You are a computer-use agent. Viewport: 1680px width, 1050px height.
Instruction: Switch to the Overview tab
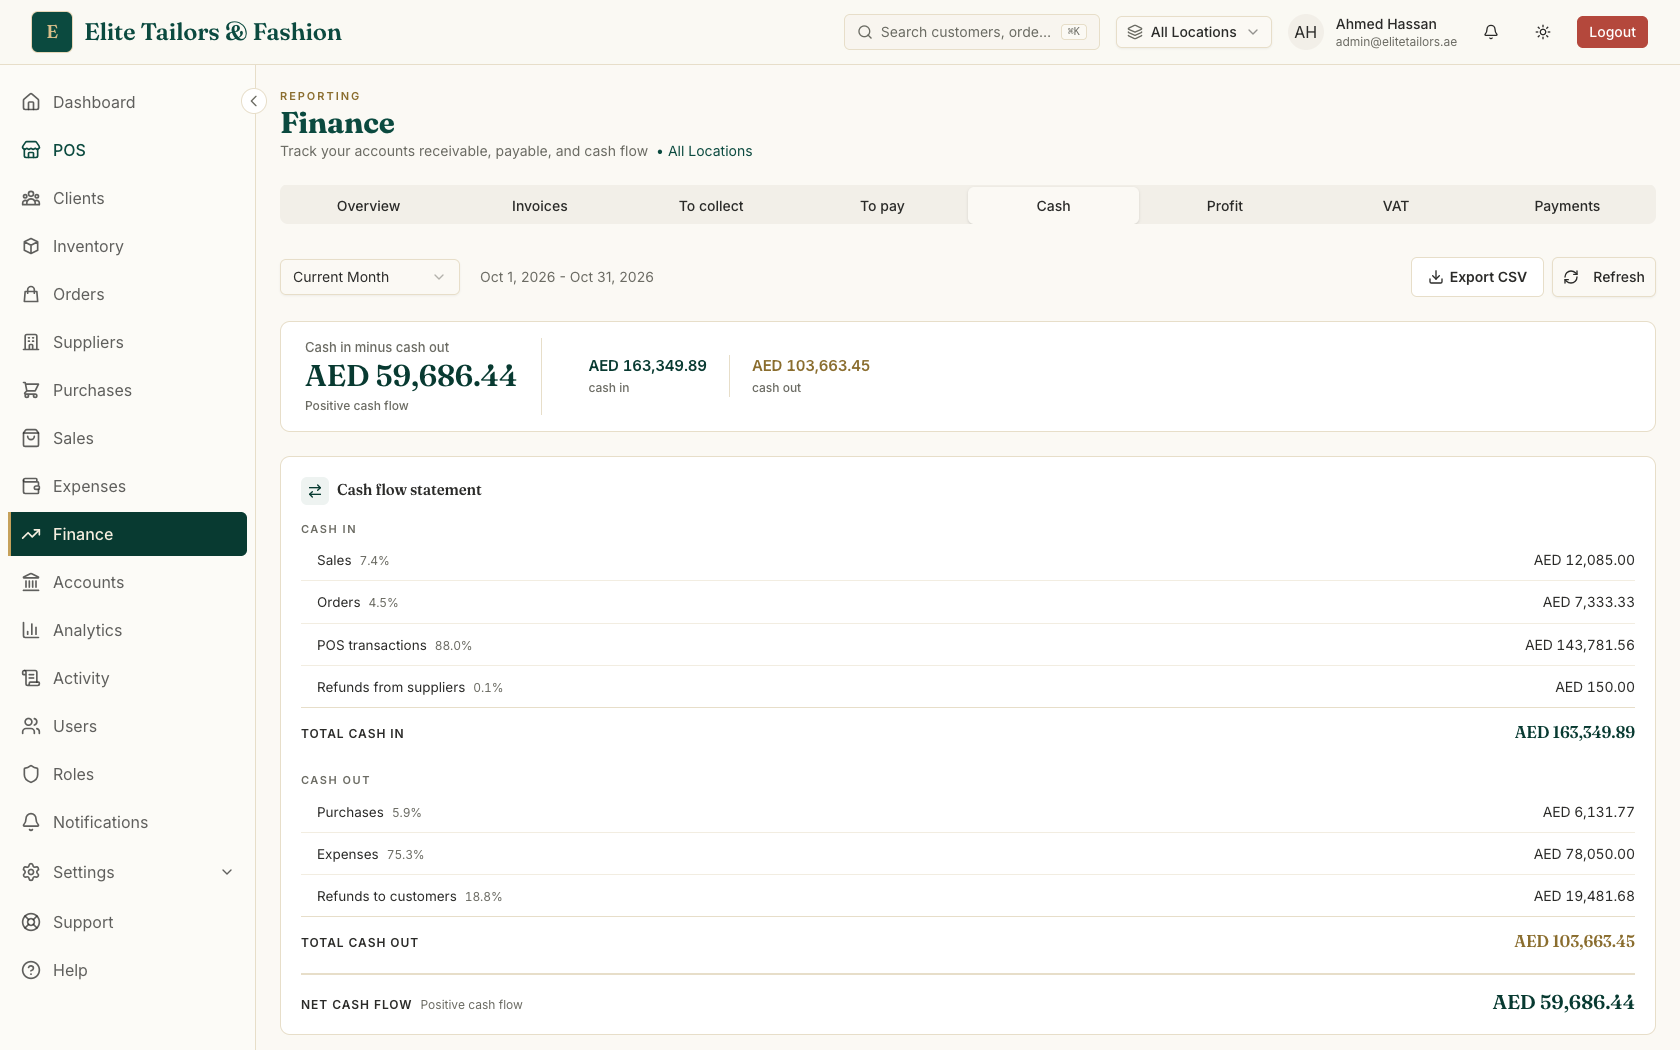368,206
